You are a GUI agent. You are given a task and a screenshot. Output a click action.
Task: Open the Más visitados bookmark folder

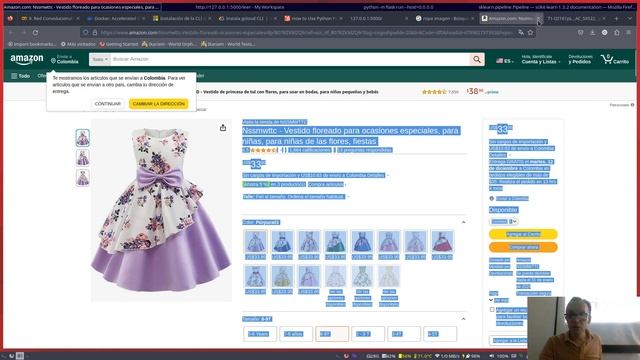tap(78, 44)
